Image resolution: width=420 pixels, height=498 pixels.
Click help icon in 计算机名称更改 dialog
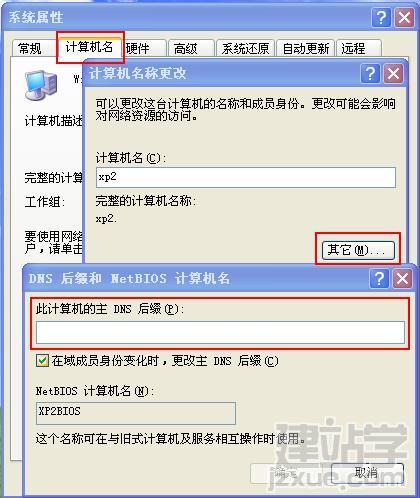tap(370, 73)
